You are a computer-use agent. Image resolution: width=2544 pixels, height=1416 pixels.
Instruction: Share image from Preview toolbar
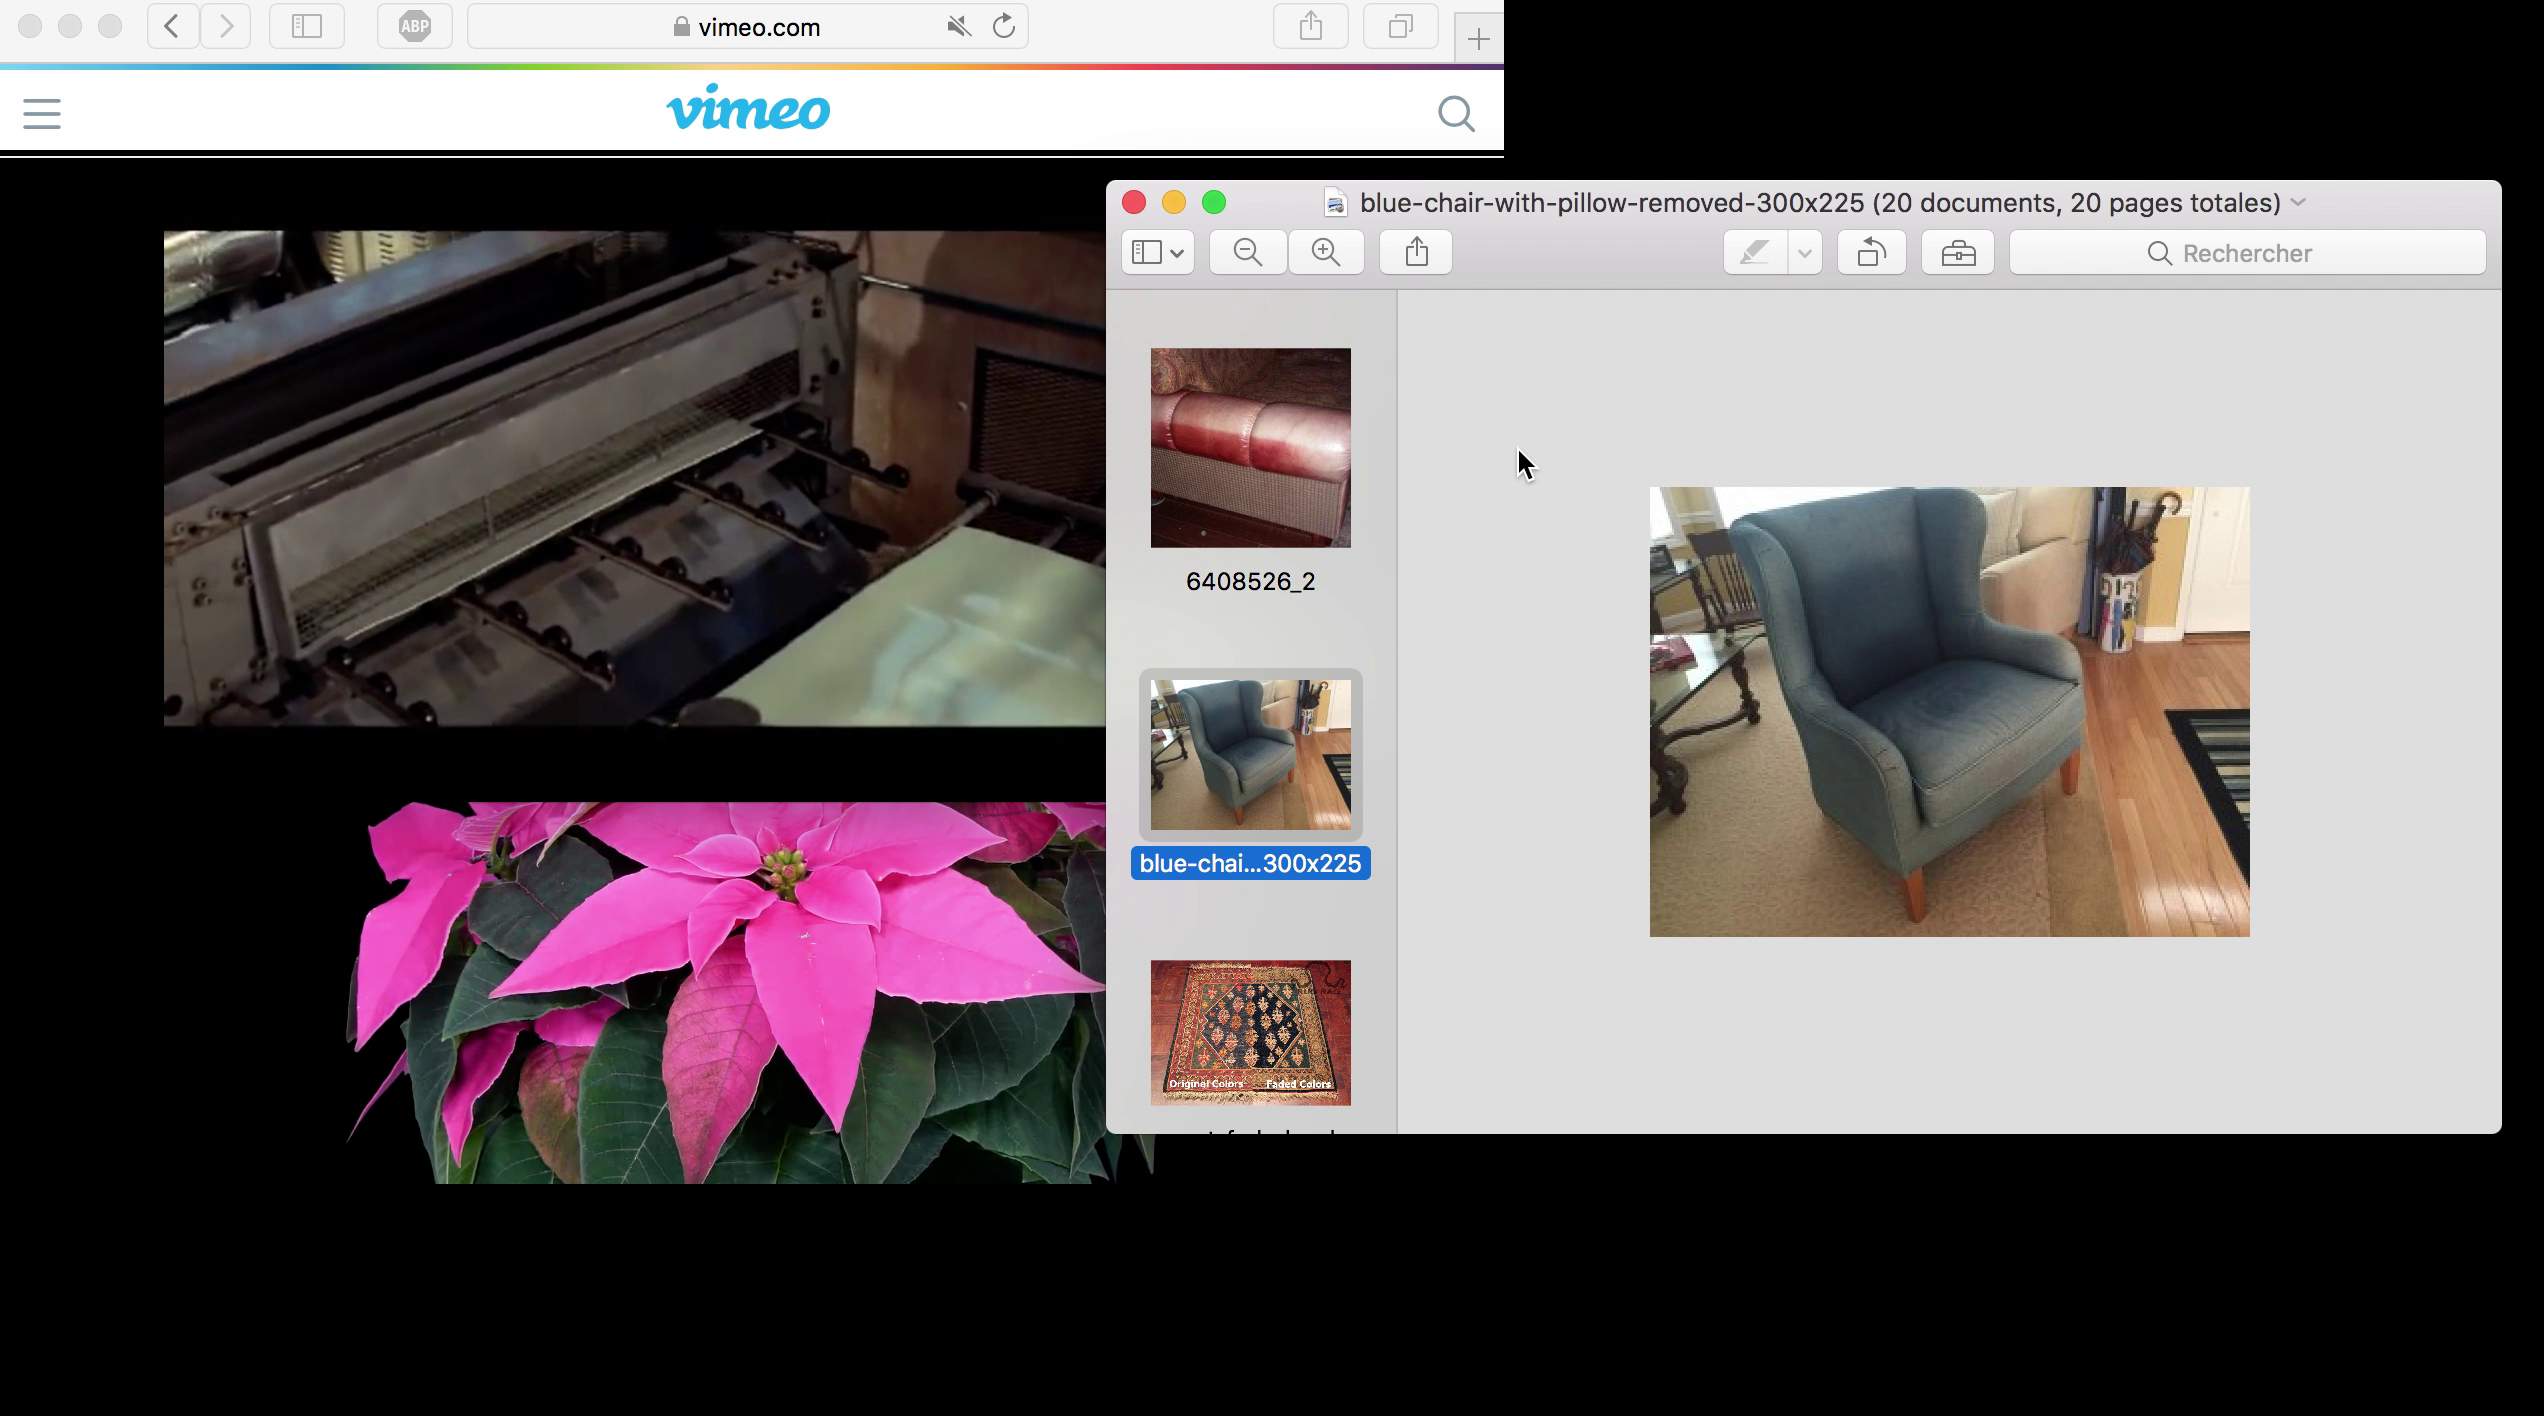[1416, 253]
